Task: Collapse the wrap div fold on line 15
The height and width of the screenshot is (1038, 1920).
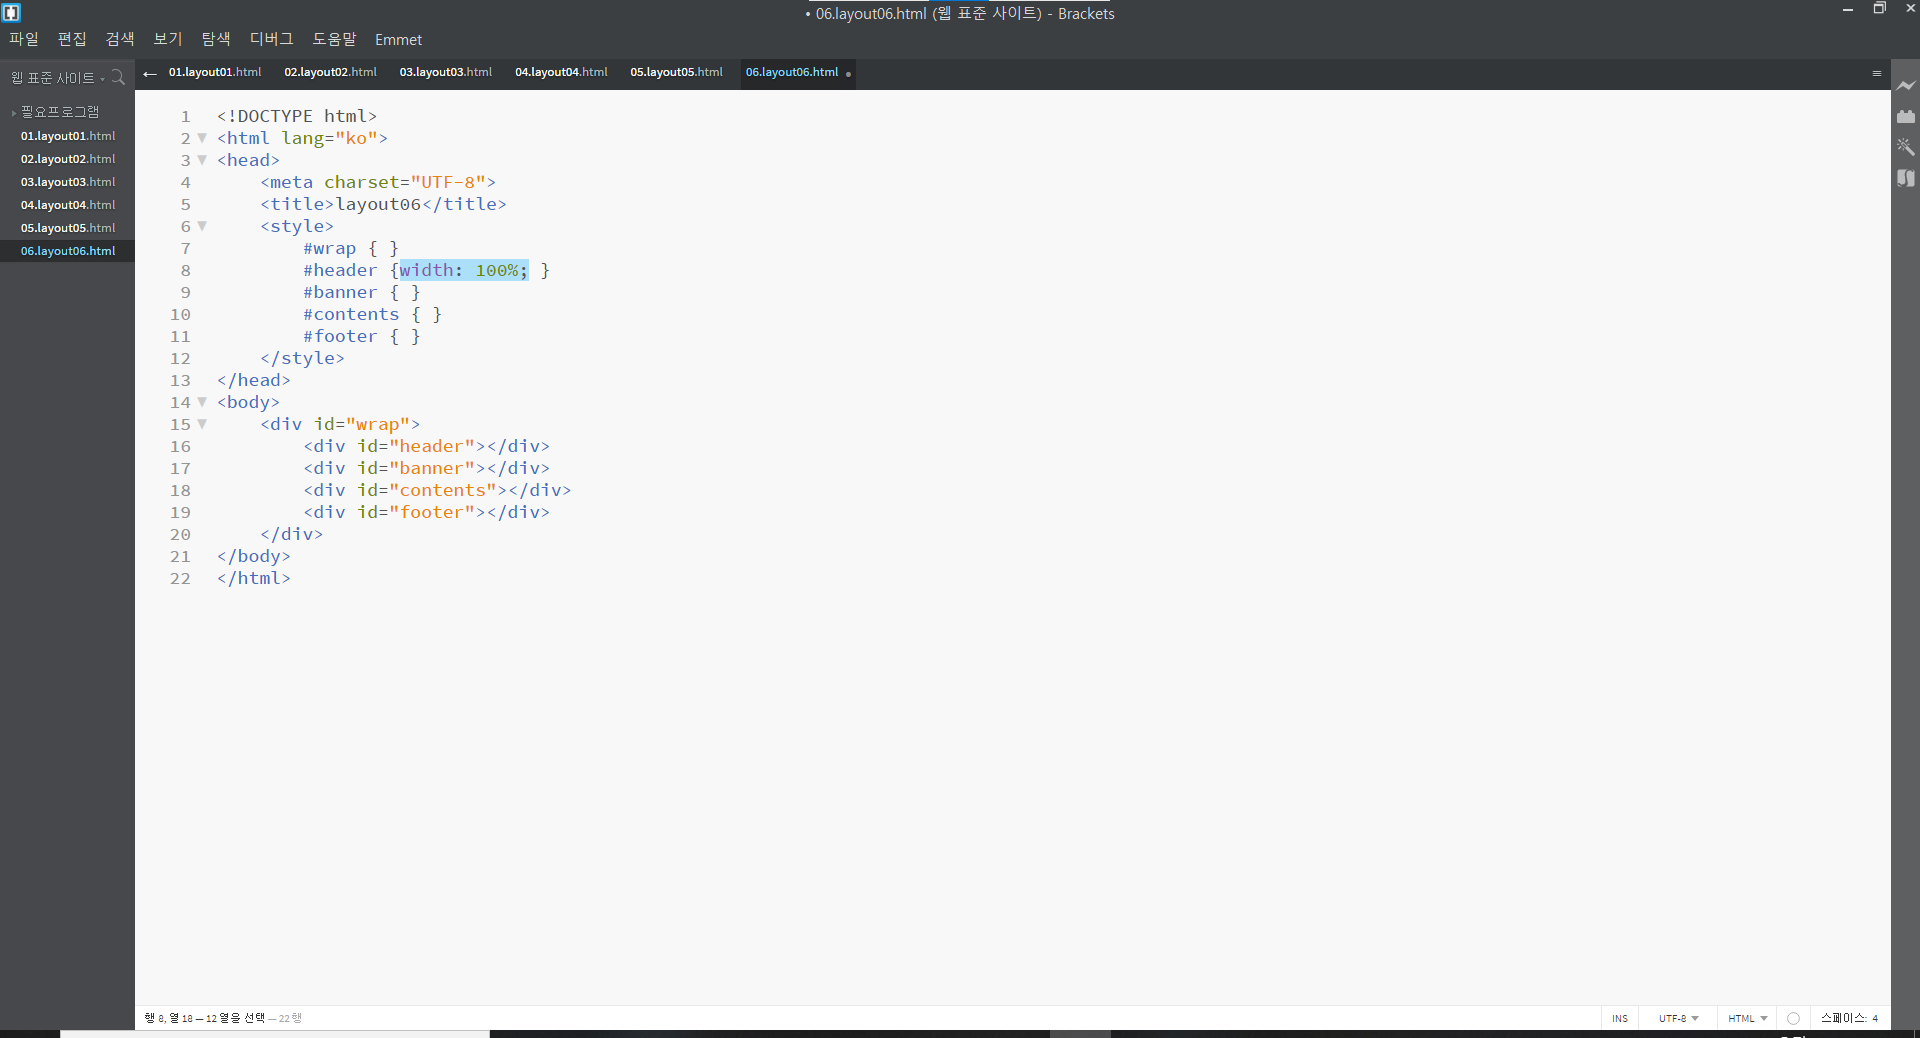Action: (x=202, y=424)
